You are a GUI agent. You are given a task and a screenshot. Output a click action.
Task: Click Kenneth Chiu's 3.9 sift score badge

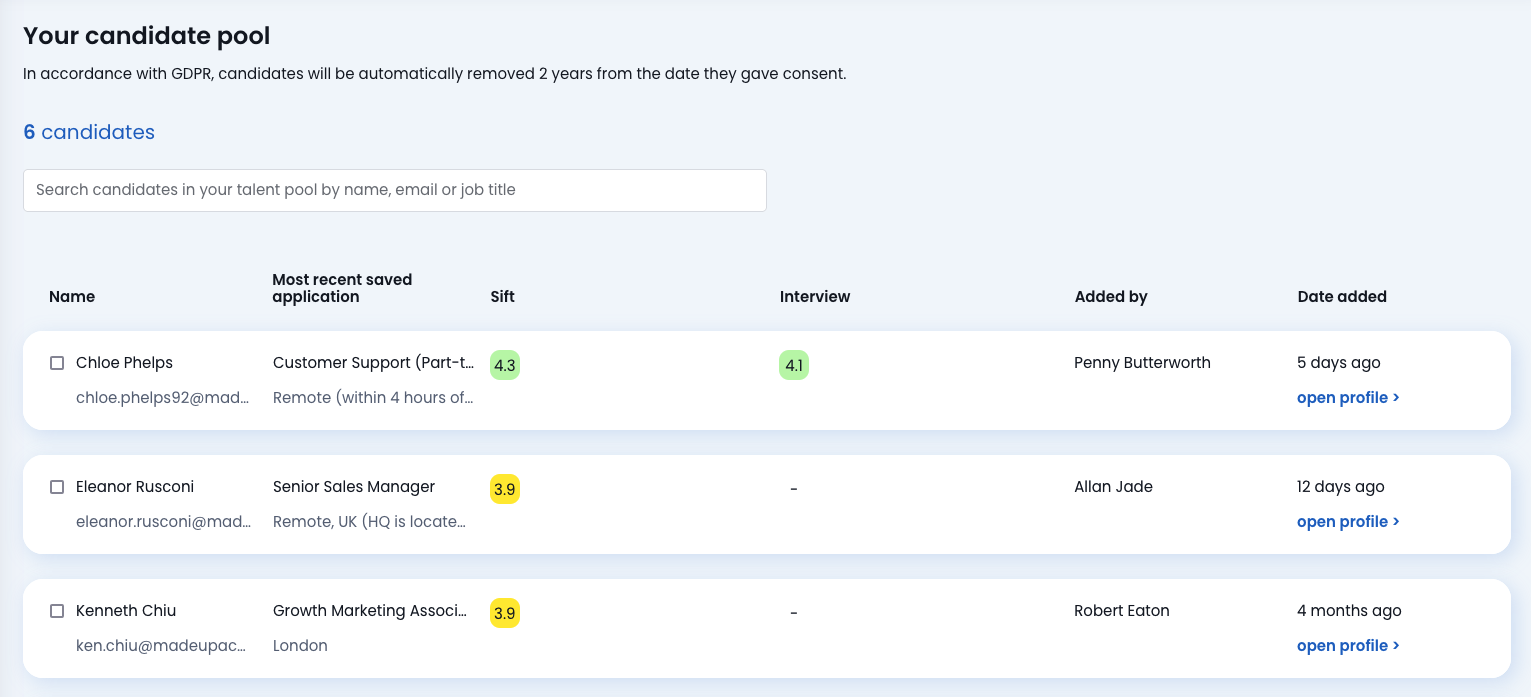(505, 614)
